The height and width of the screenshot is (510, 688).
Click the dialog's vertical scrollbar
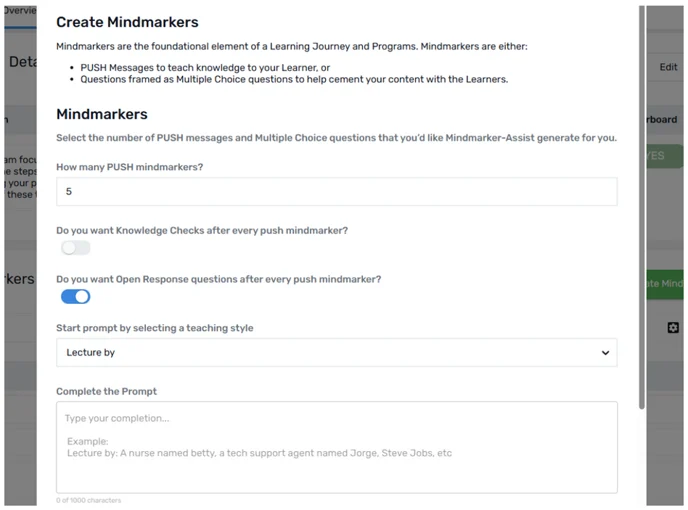coord(641,207)
